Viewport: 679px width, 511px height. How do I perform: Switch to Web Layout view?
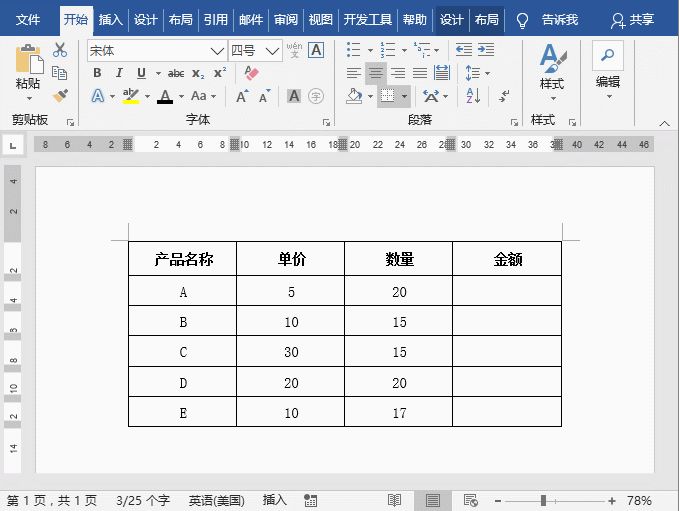coord(470,501)
